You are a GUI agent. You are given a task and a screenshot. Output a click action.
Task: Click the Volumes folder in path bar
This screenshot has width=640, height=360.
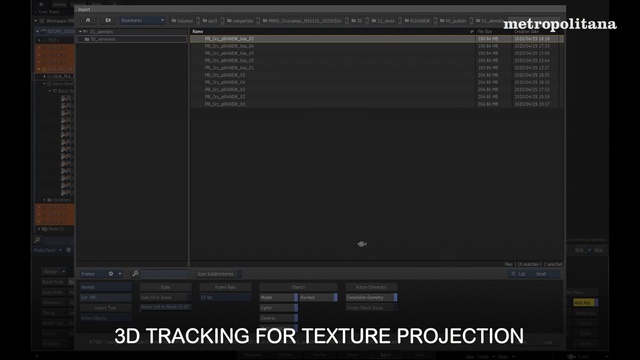[x=182, y=20]
